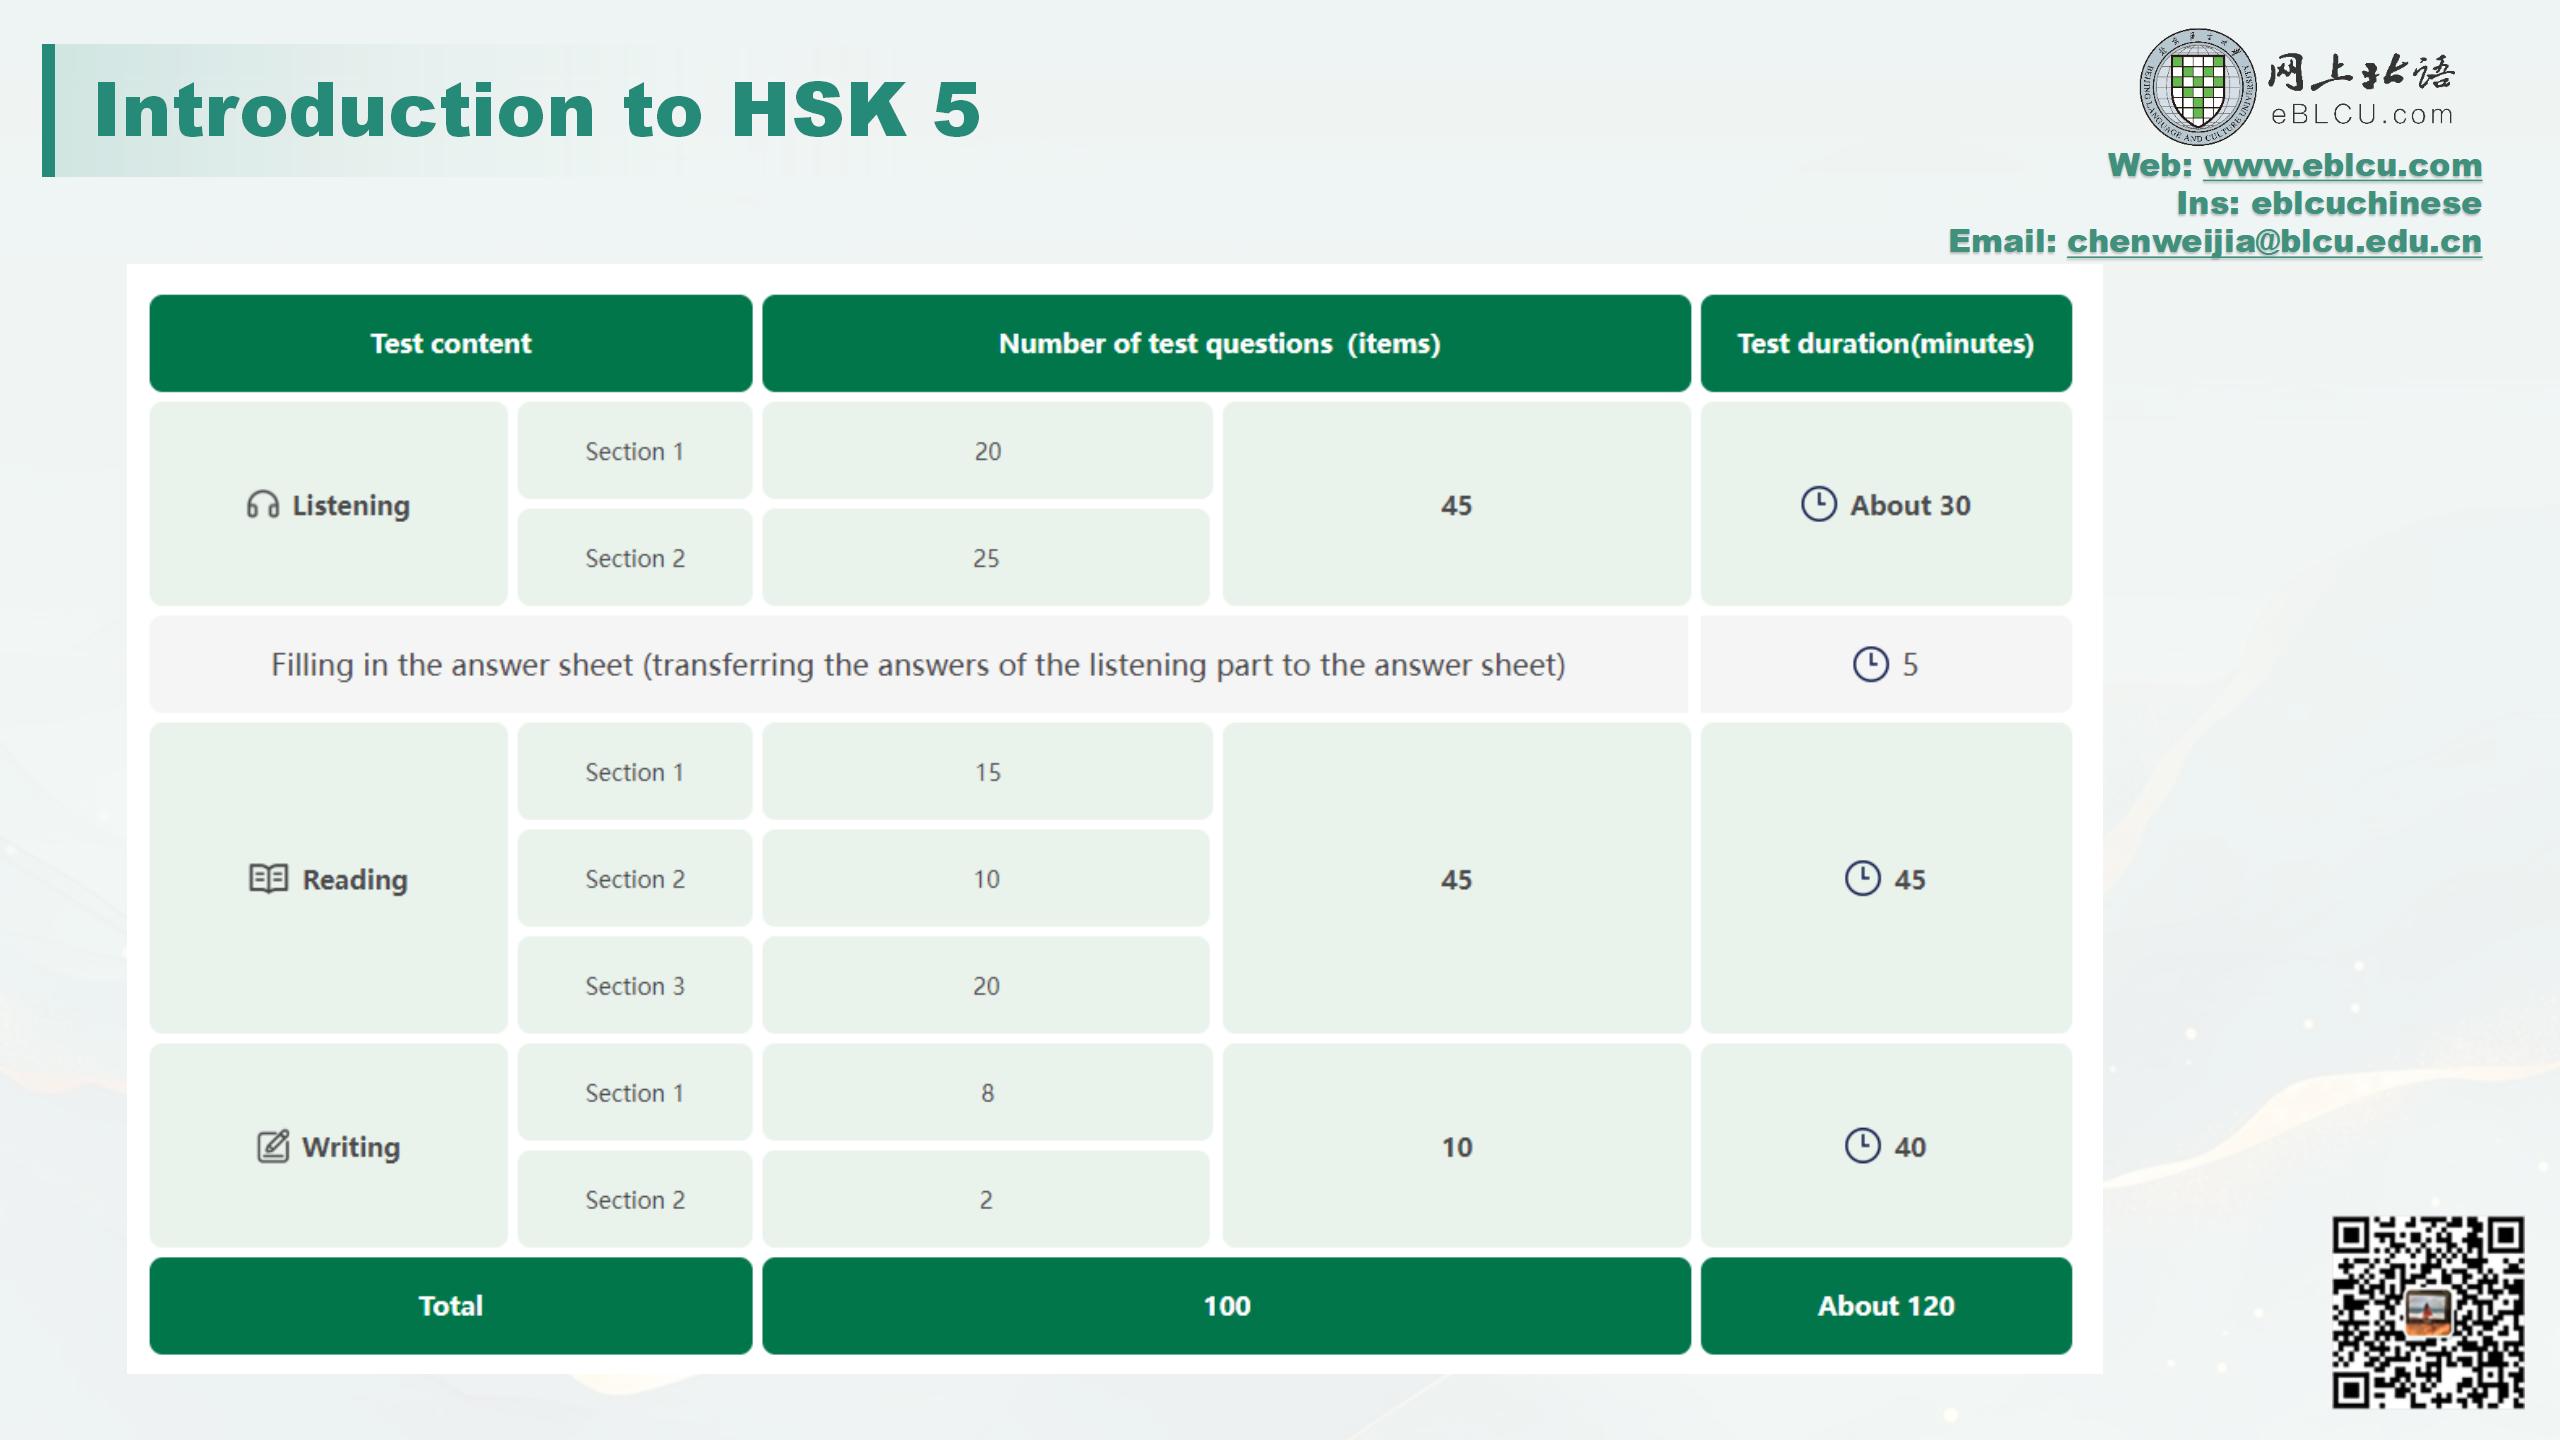Screen dimensions: 2560x1440
Task: Click the QR code image
Action: (x=2428, y=1312)
